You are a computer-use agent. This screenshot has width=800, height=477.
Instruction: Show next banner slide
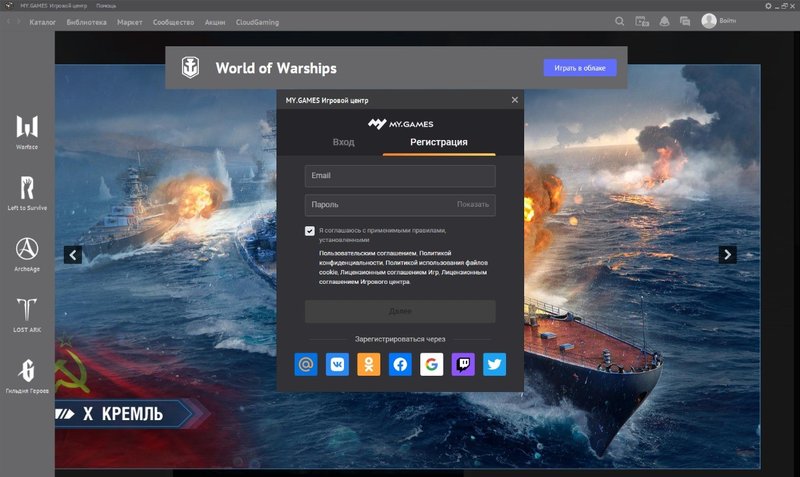pyautogui.click(x=728, y=255)
